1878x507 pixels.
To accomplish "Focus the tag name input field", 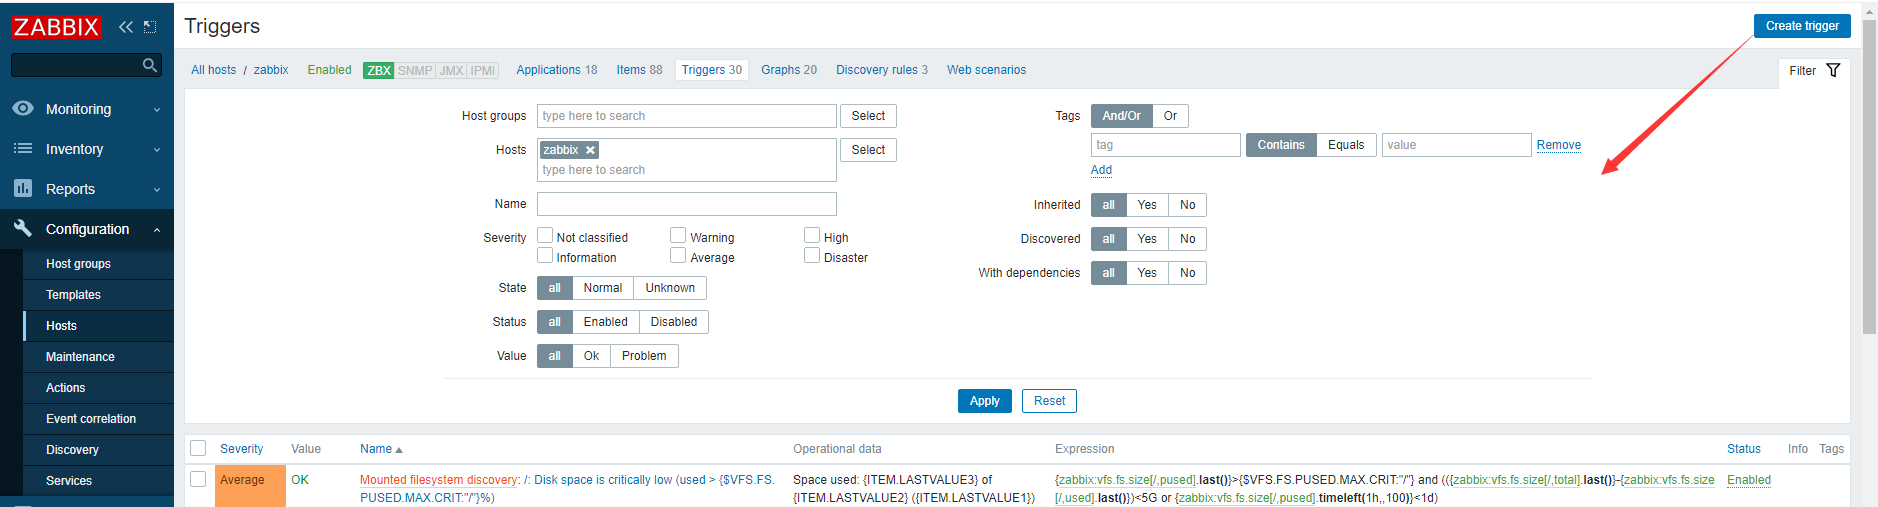I will coord(1166,145).
